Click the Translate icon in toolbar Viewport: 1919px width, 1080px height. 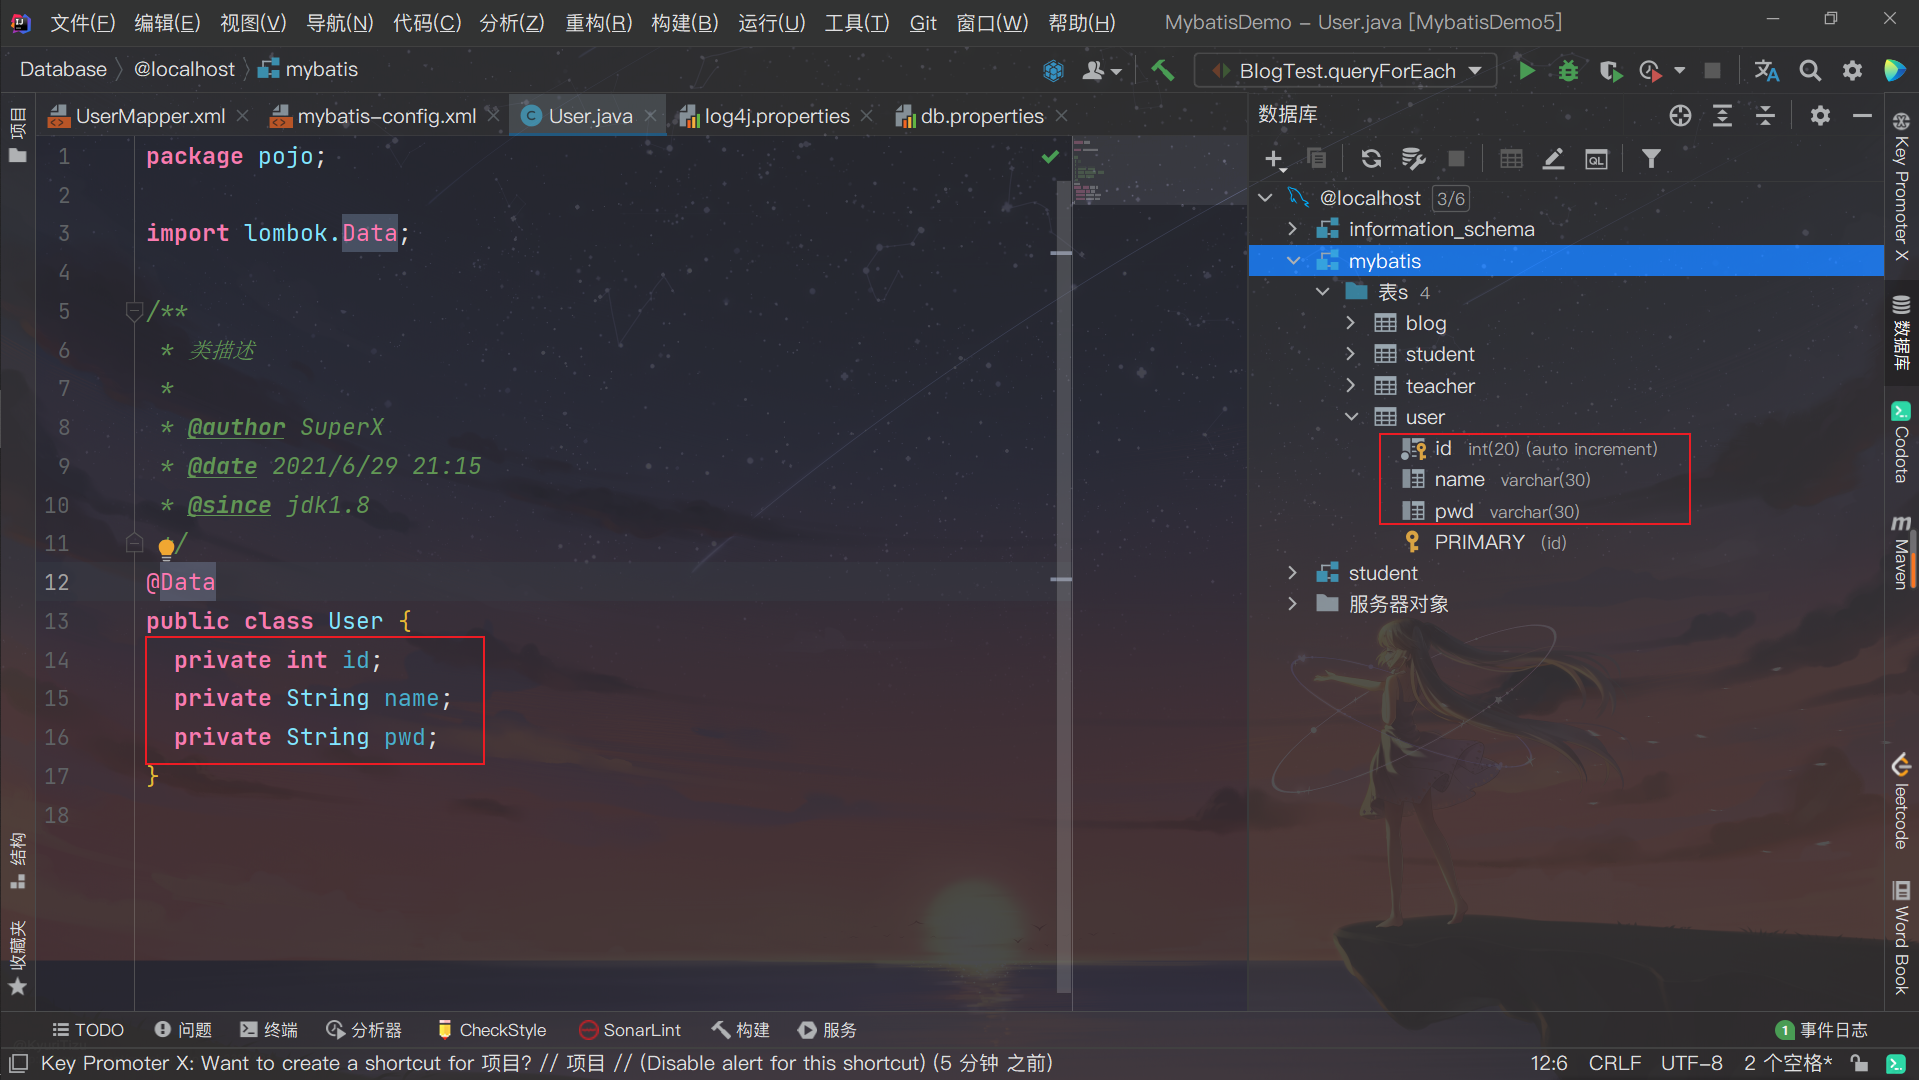1767,71
